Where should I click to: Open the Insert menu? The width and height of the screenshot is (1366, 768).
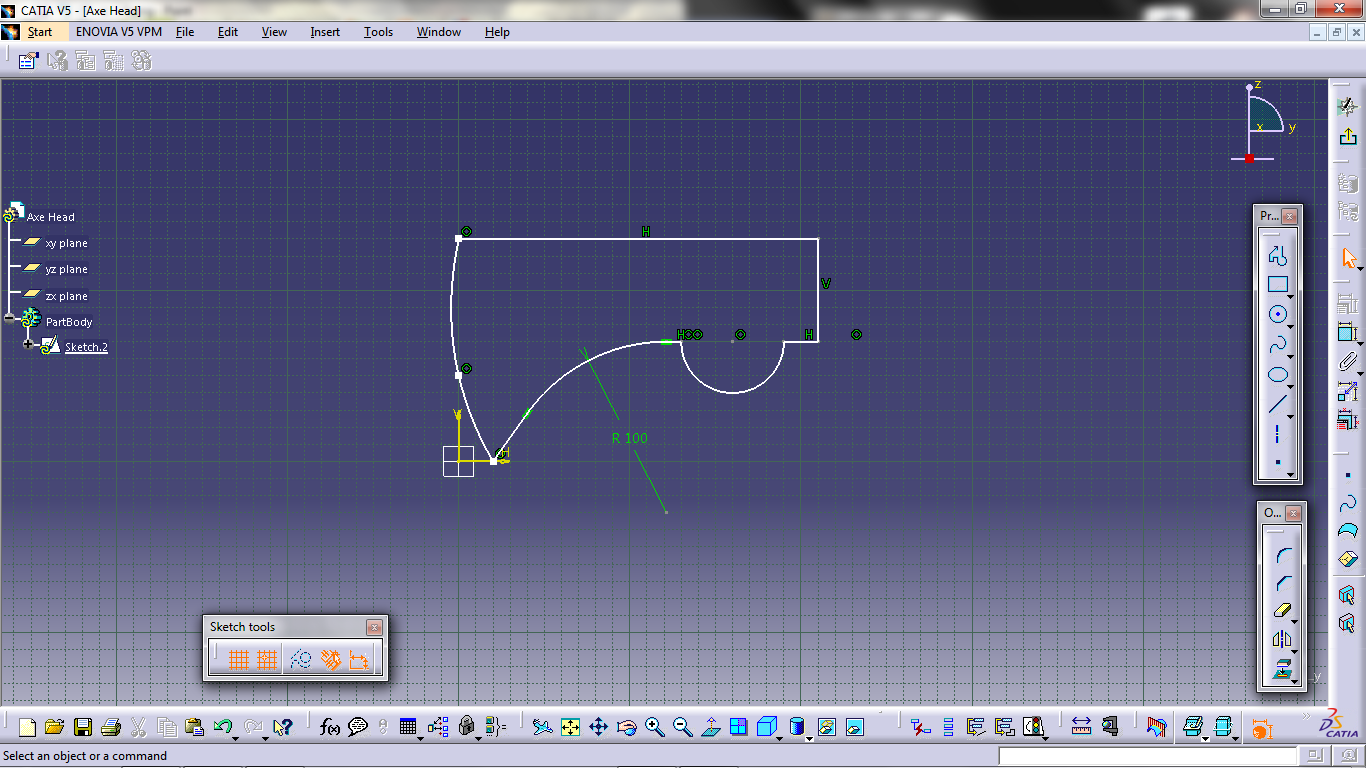point(324,31)
